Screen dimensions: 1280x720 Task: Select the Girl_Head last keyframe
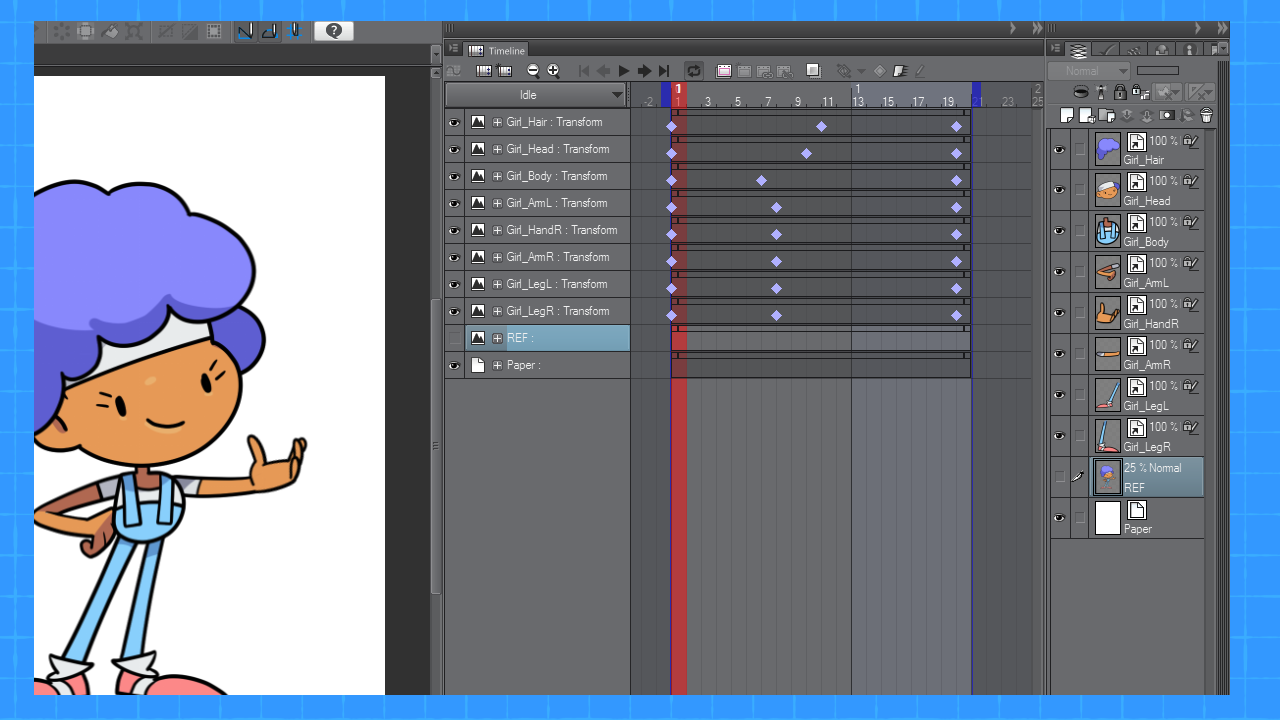point(956,154)
